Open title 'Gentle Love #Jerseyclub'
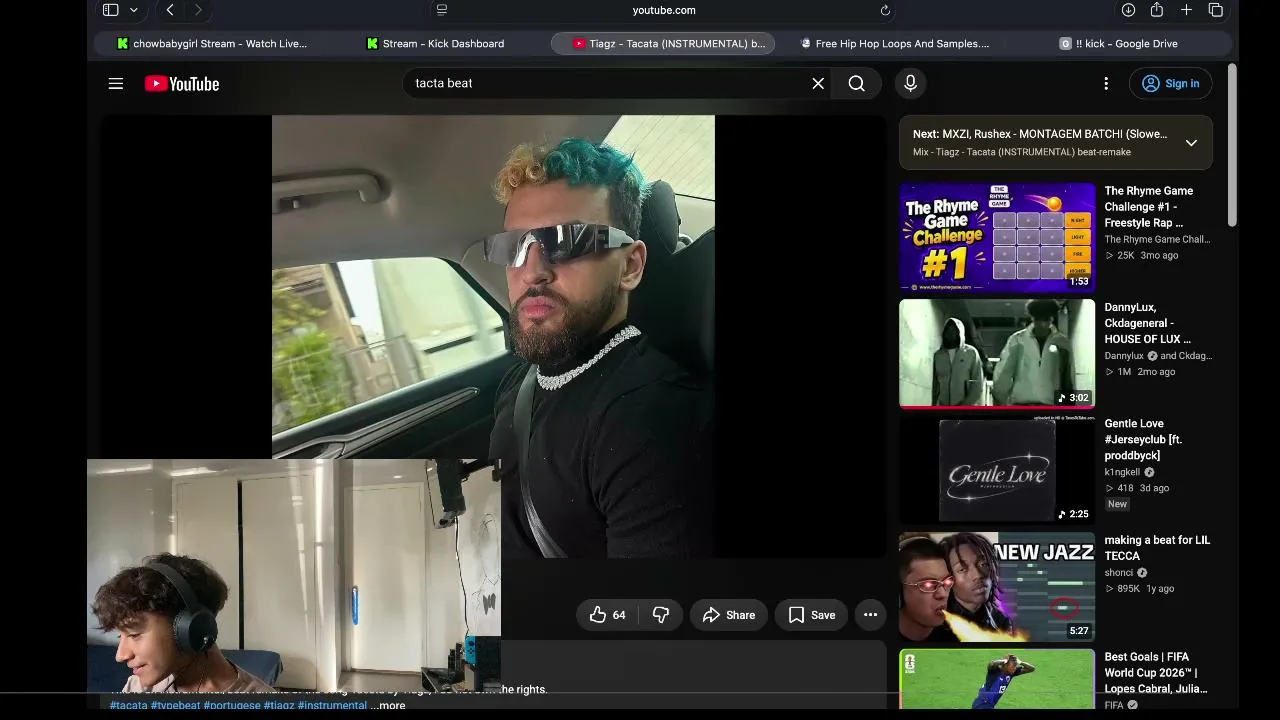 click(1143, 440)
